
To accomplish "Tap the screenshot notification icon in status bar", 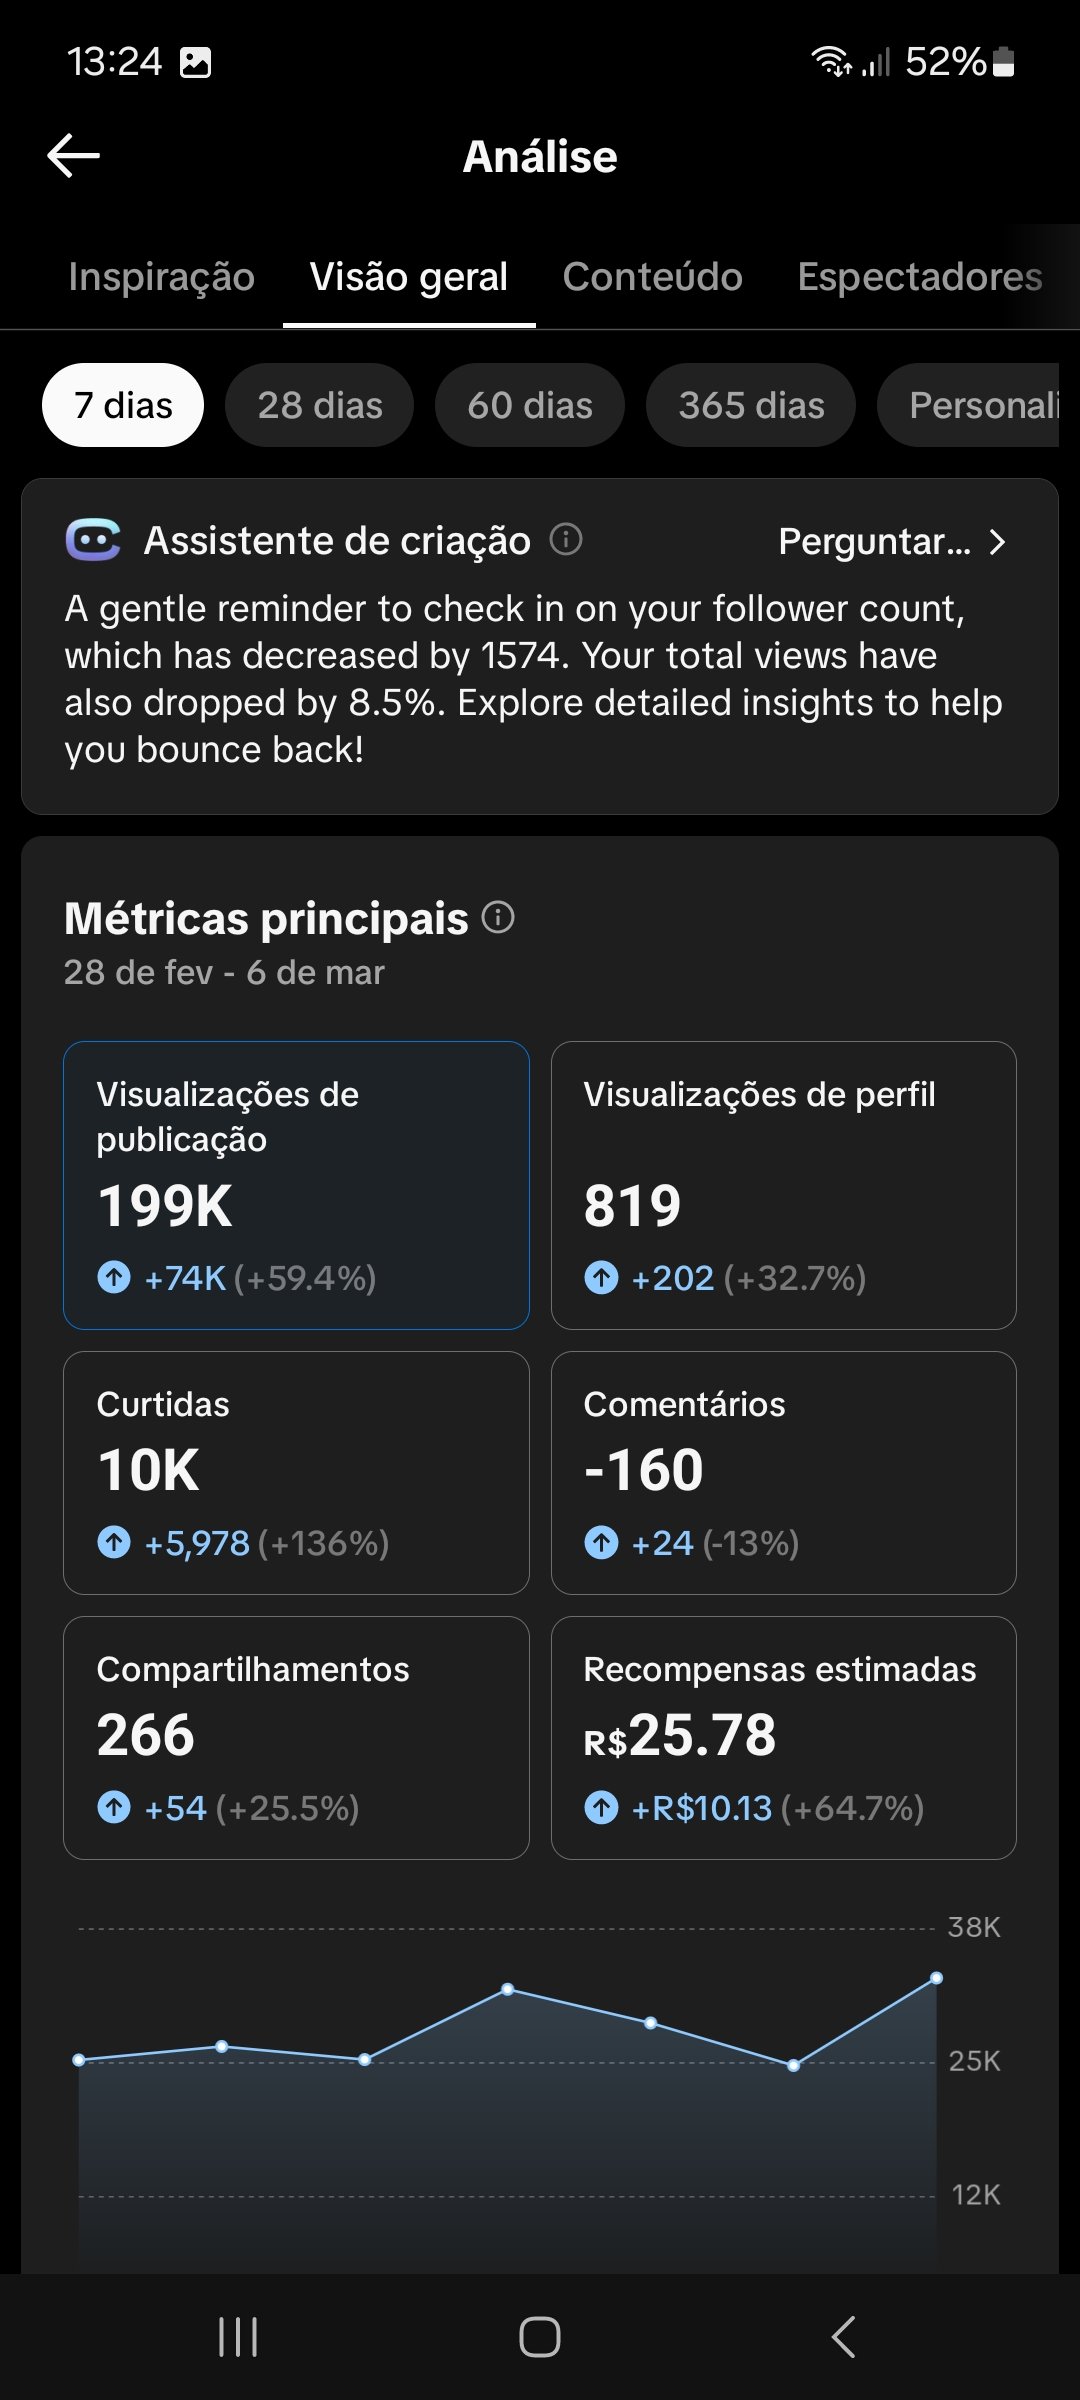I will click(x=195, y=63).
